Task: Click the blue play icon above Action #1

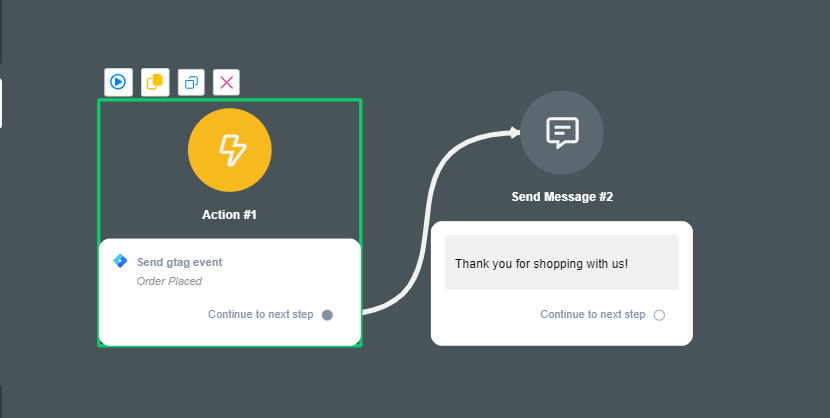Action: (118, 82)
